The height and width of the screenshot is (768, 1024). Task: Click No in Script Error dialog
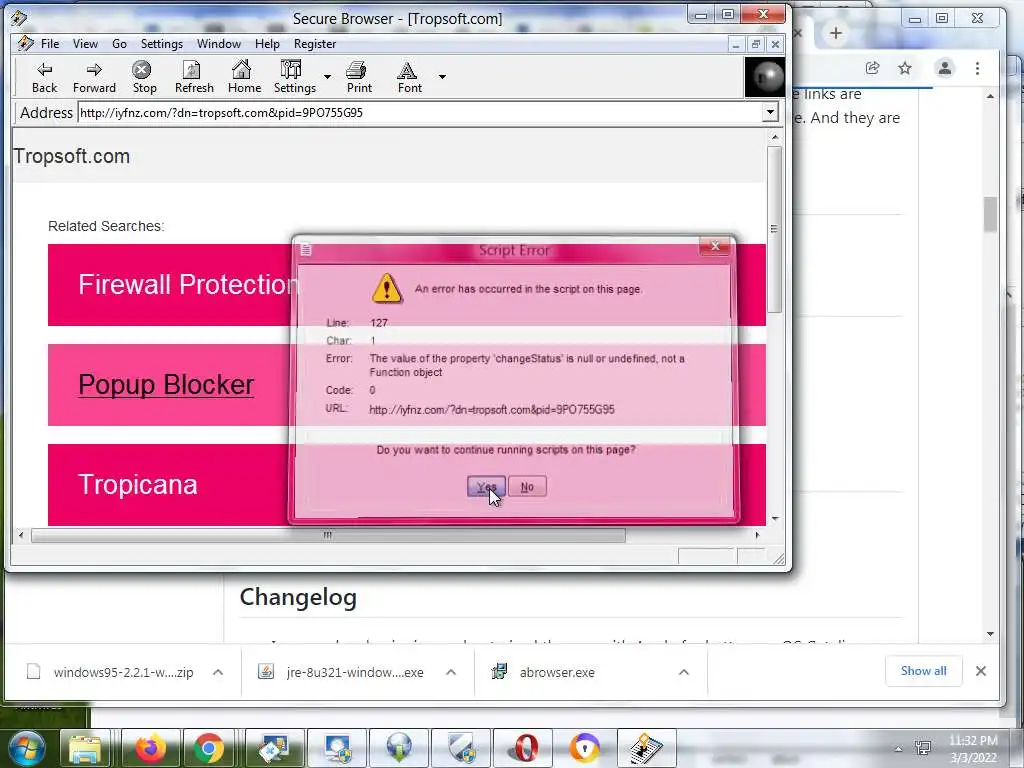pyautogui.click(x=527, y=487)
